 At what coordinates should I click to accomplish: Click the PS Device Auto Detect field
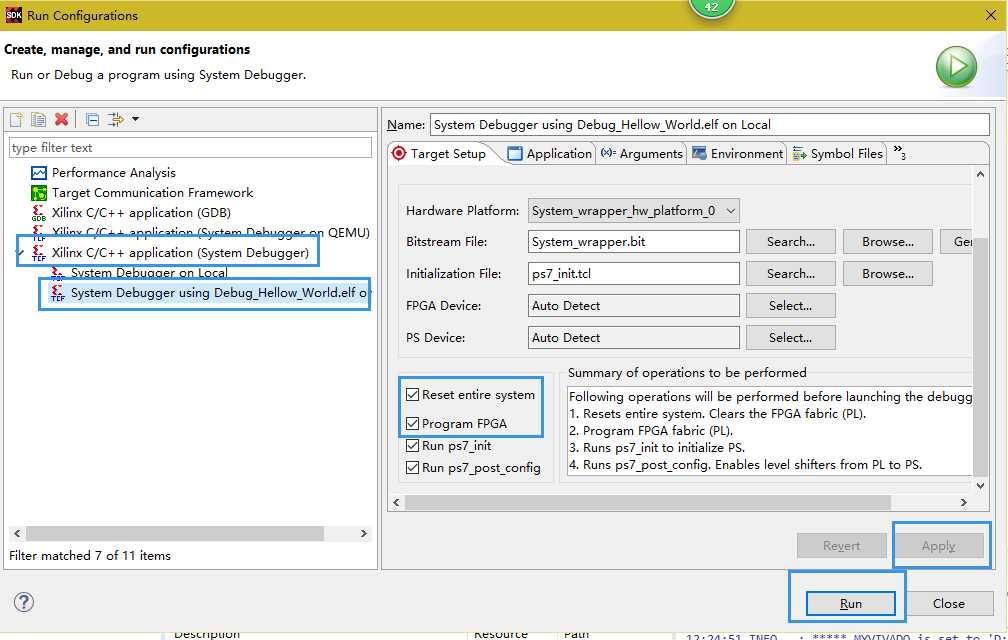tap(633, 338)
